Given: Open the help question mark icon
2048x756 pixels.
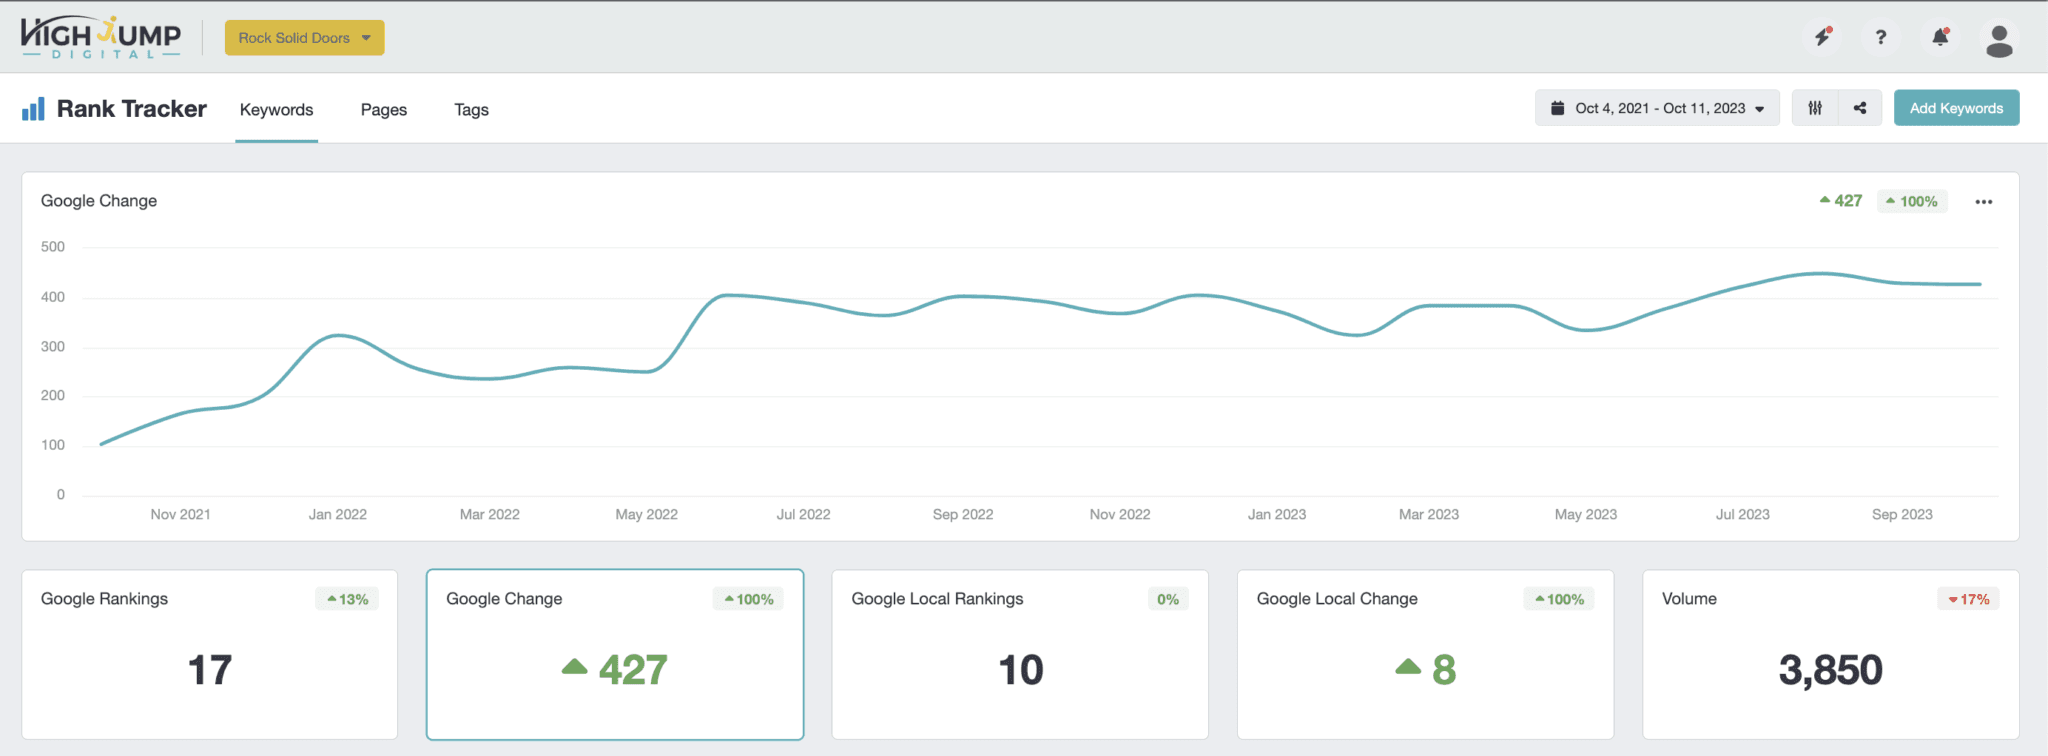Looking at the screenshot, I should click(1881, 37).
